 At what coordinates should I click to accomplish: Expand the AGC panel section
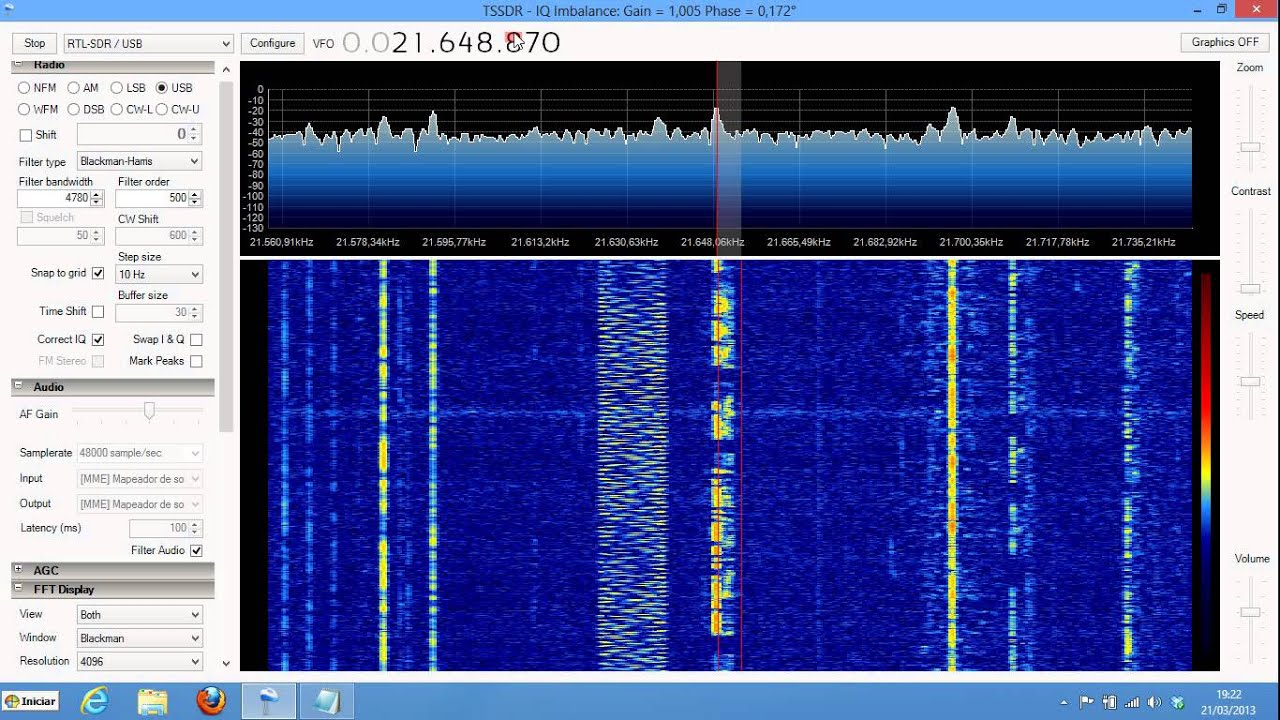coord(18,570)
